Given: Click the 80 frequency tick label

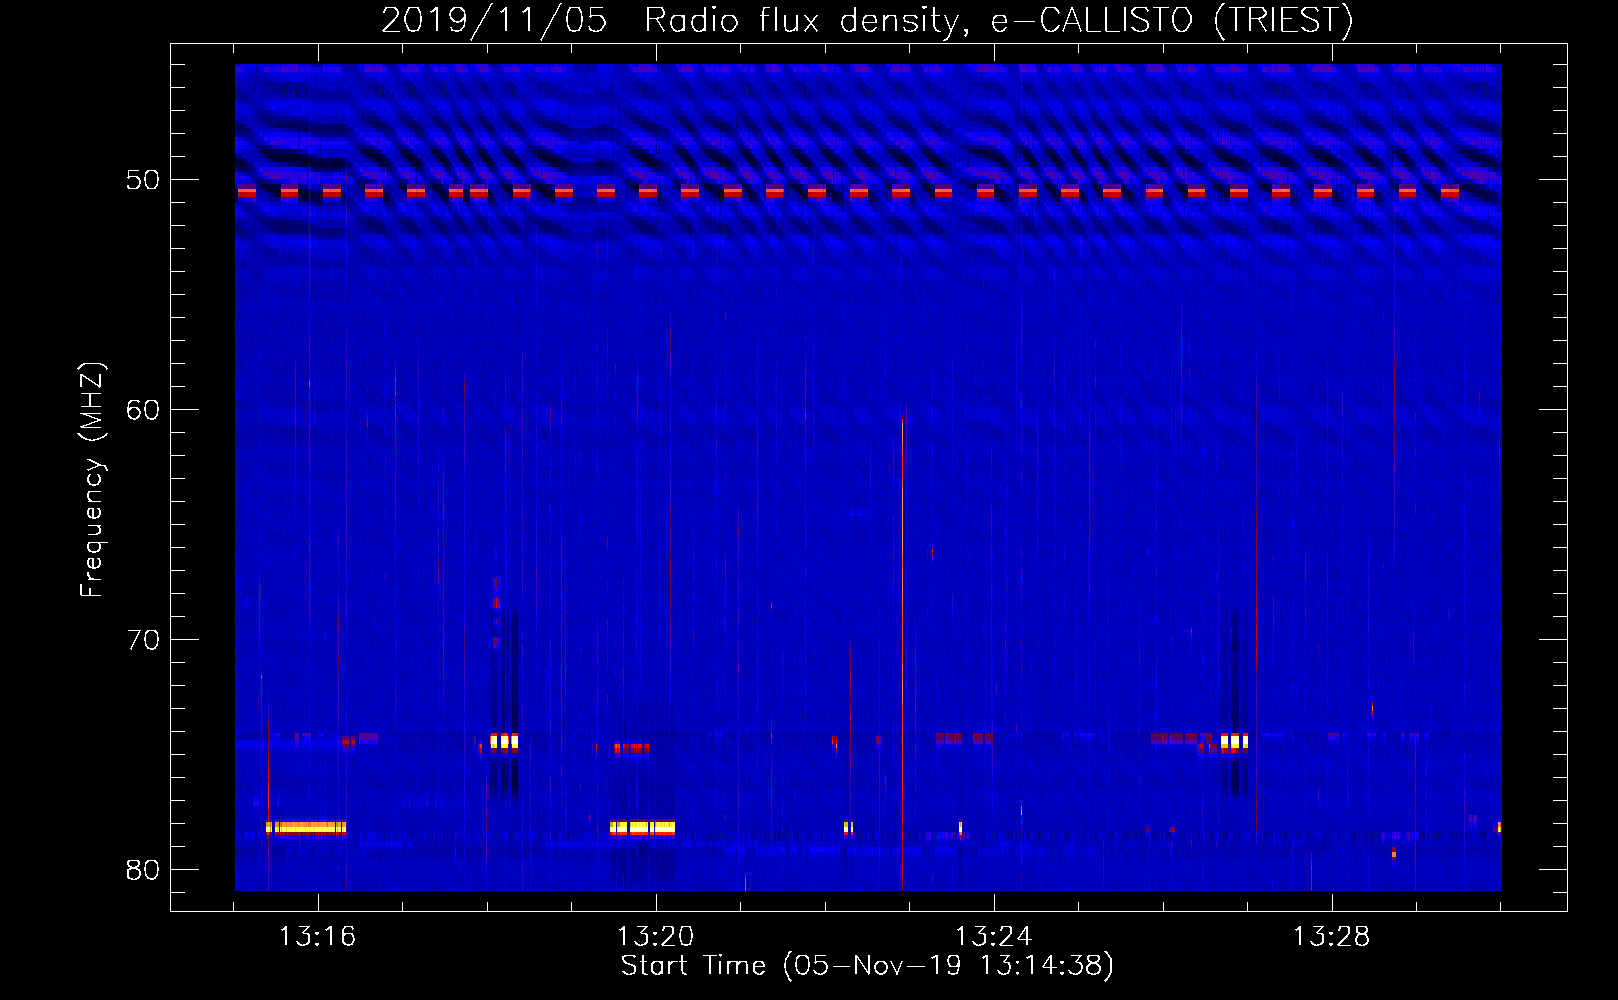Looking at the screenshot, I should 143,870.
